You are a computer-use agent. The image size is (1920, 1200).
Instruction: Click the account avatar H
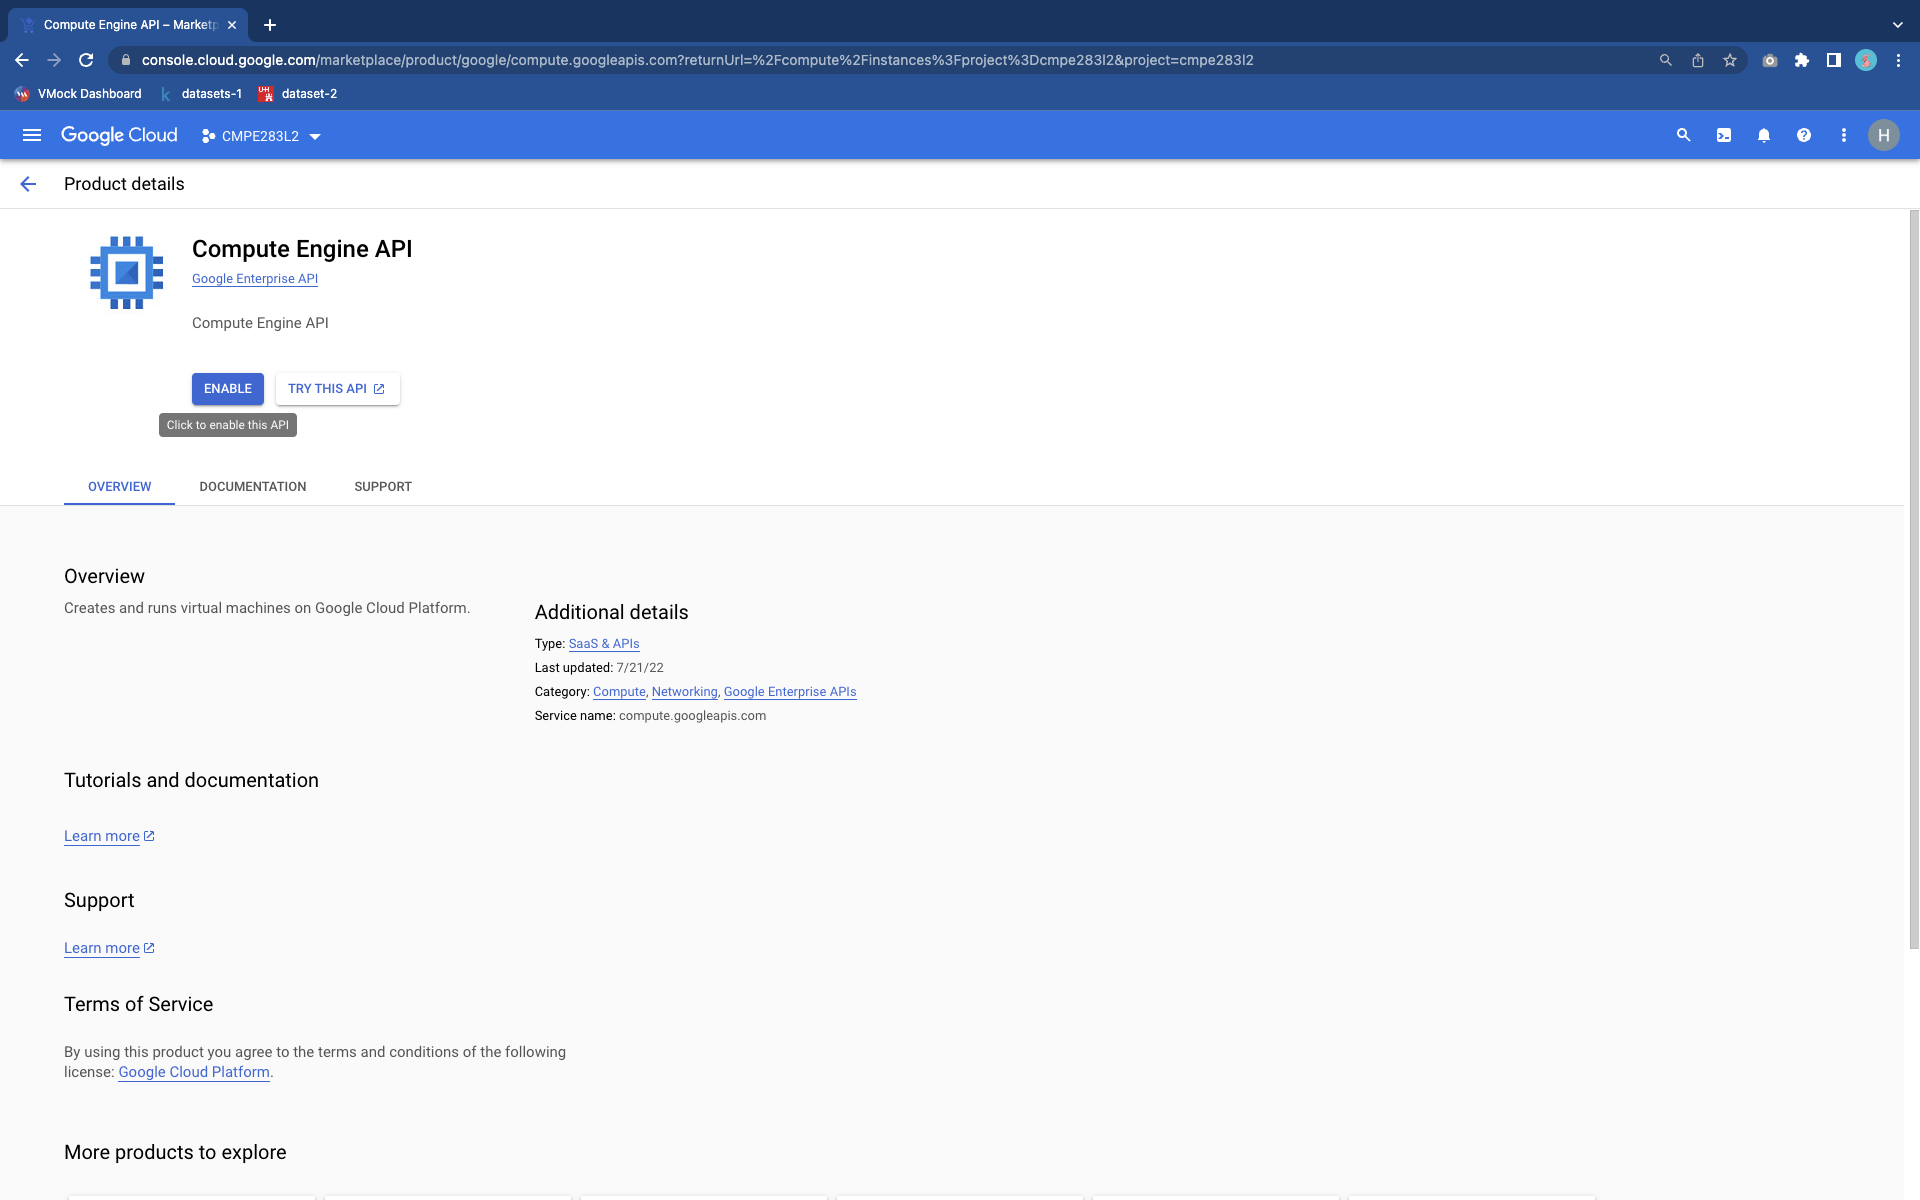(1884, 135)
